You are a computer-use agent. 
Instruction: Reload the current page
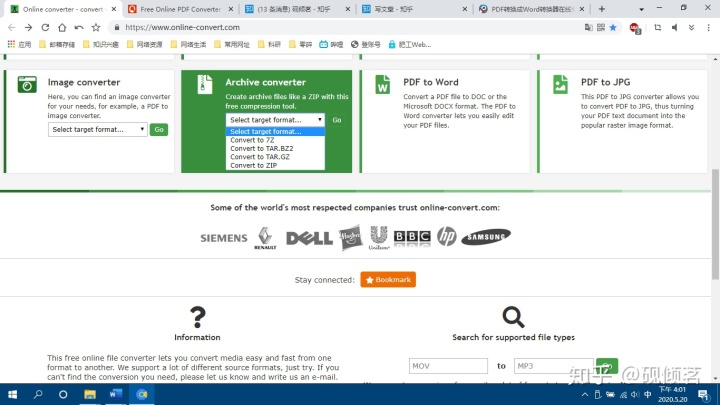tap(45, 28)
